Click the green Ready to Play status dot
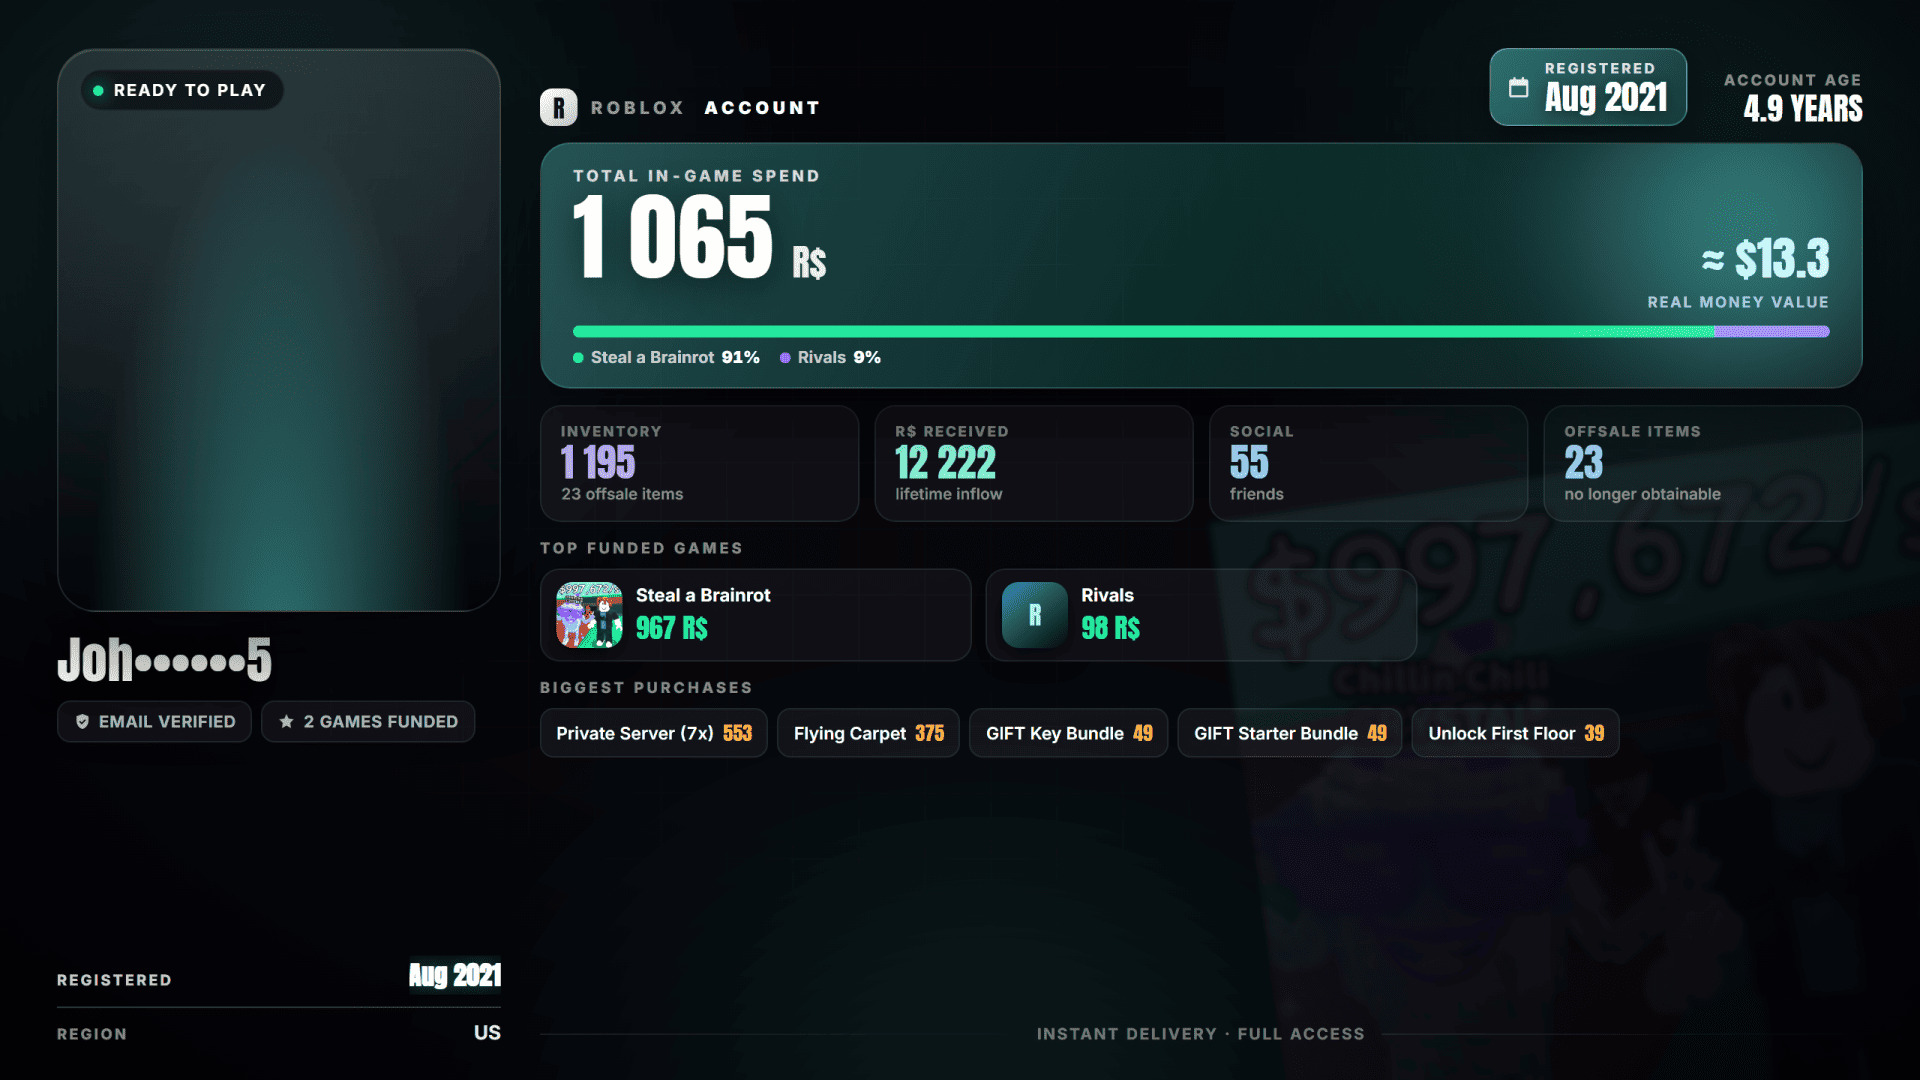 pos(98,90)
